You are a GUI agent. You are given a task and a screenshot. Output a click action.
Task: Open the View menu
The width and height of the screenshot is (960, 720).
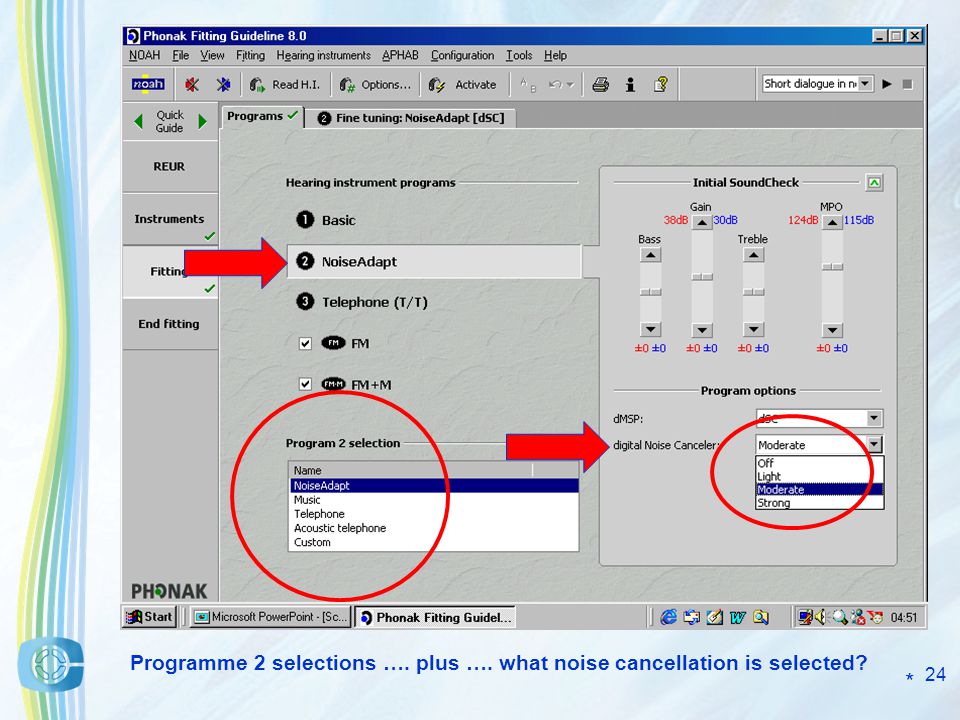(x=212, y=55)
